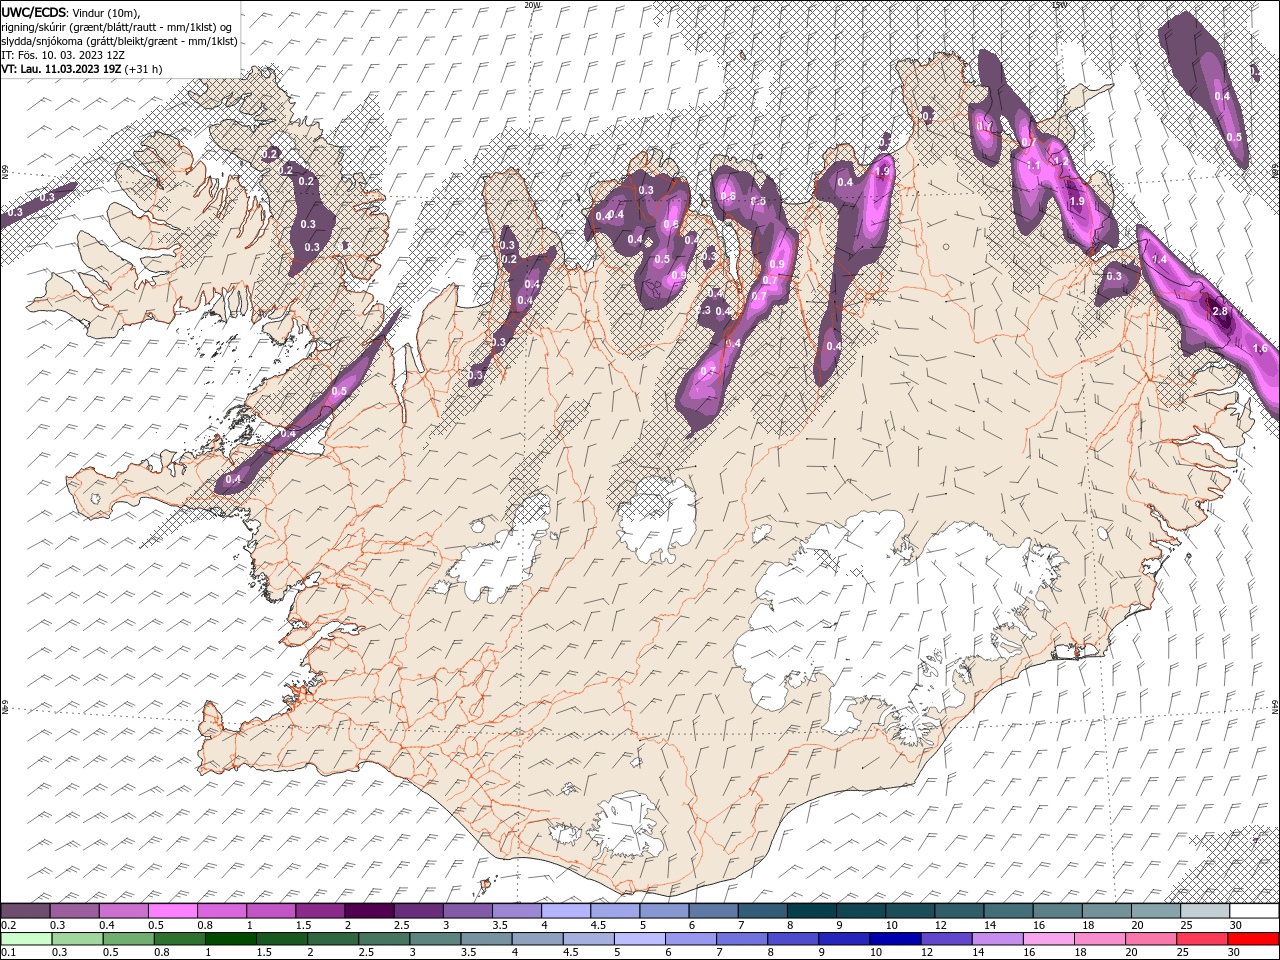This screenshot has width=1280, height=960.
Task: Click the 2.8 precipitation value on the map
Action: click(1220, 312)
